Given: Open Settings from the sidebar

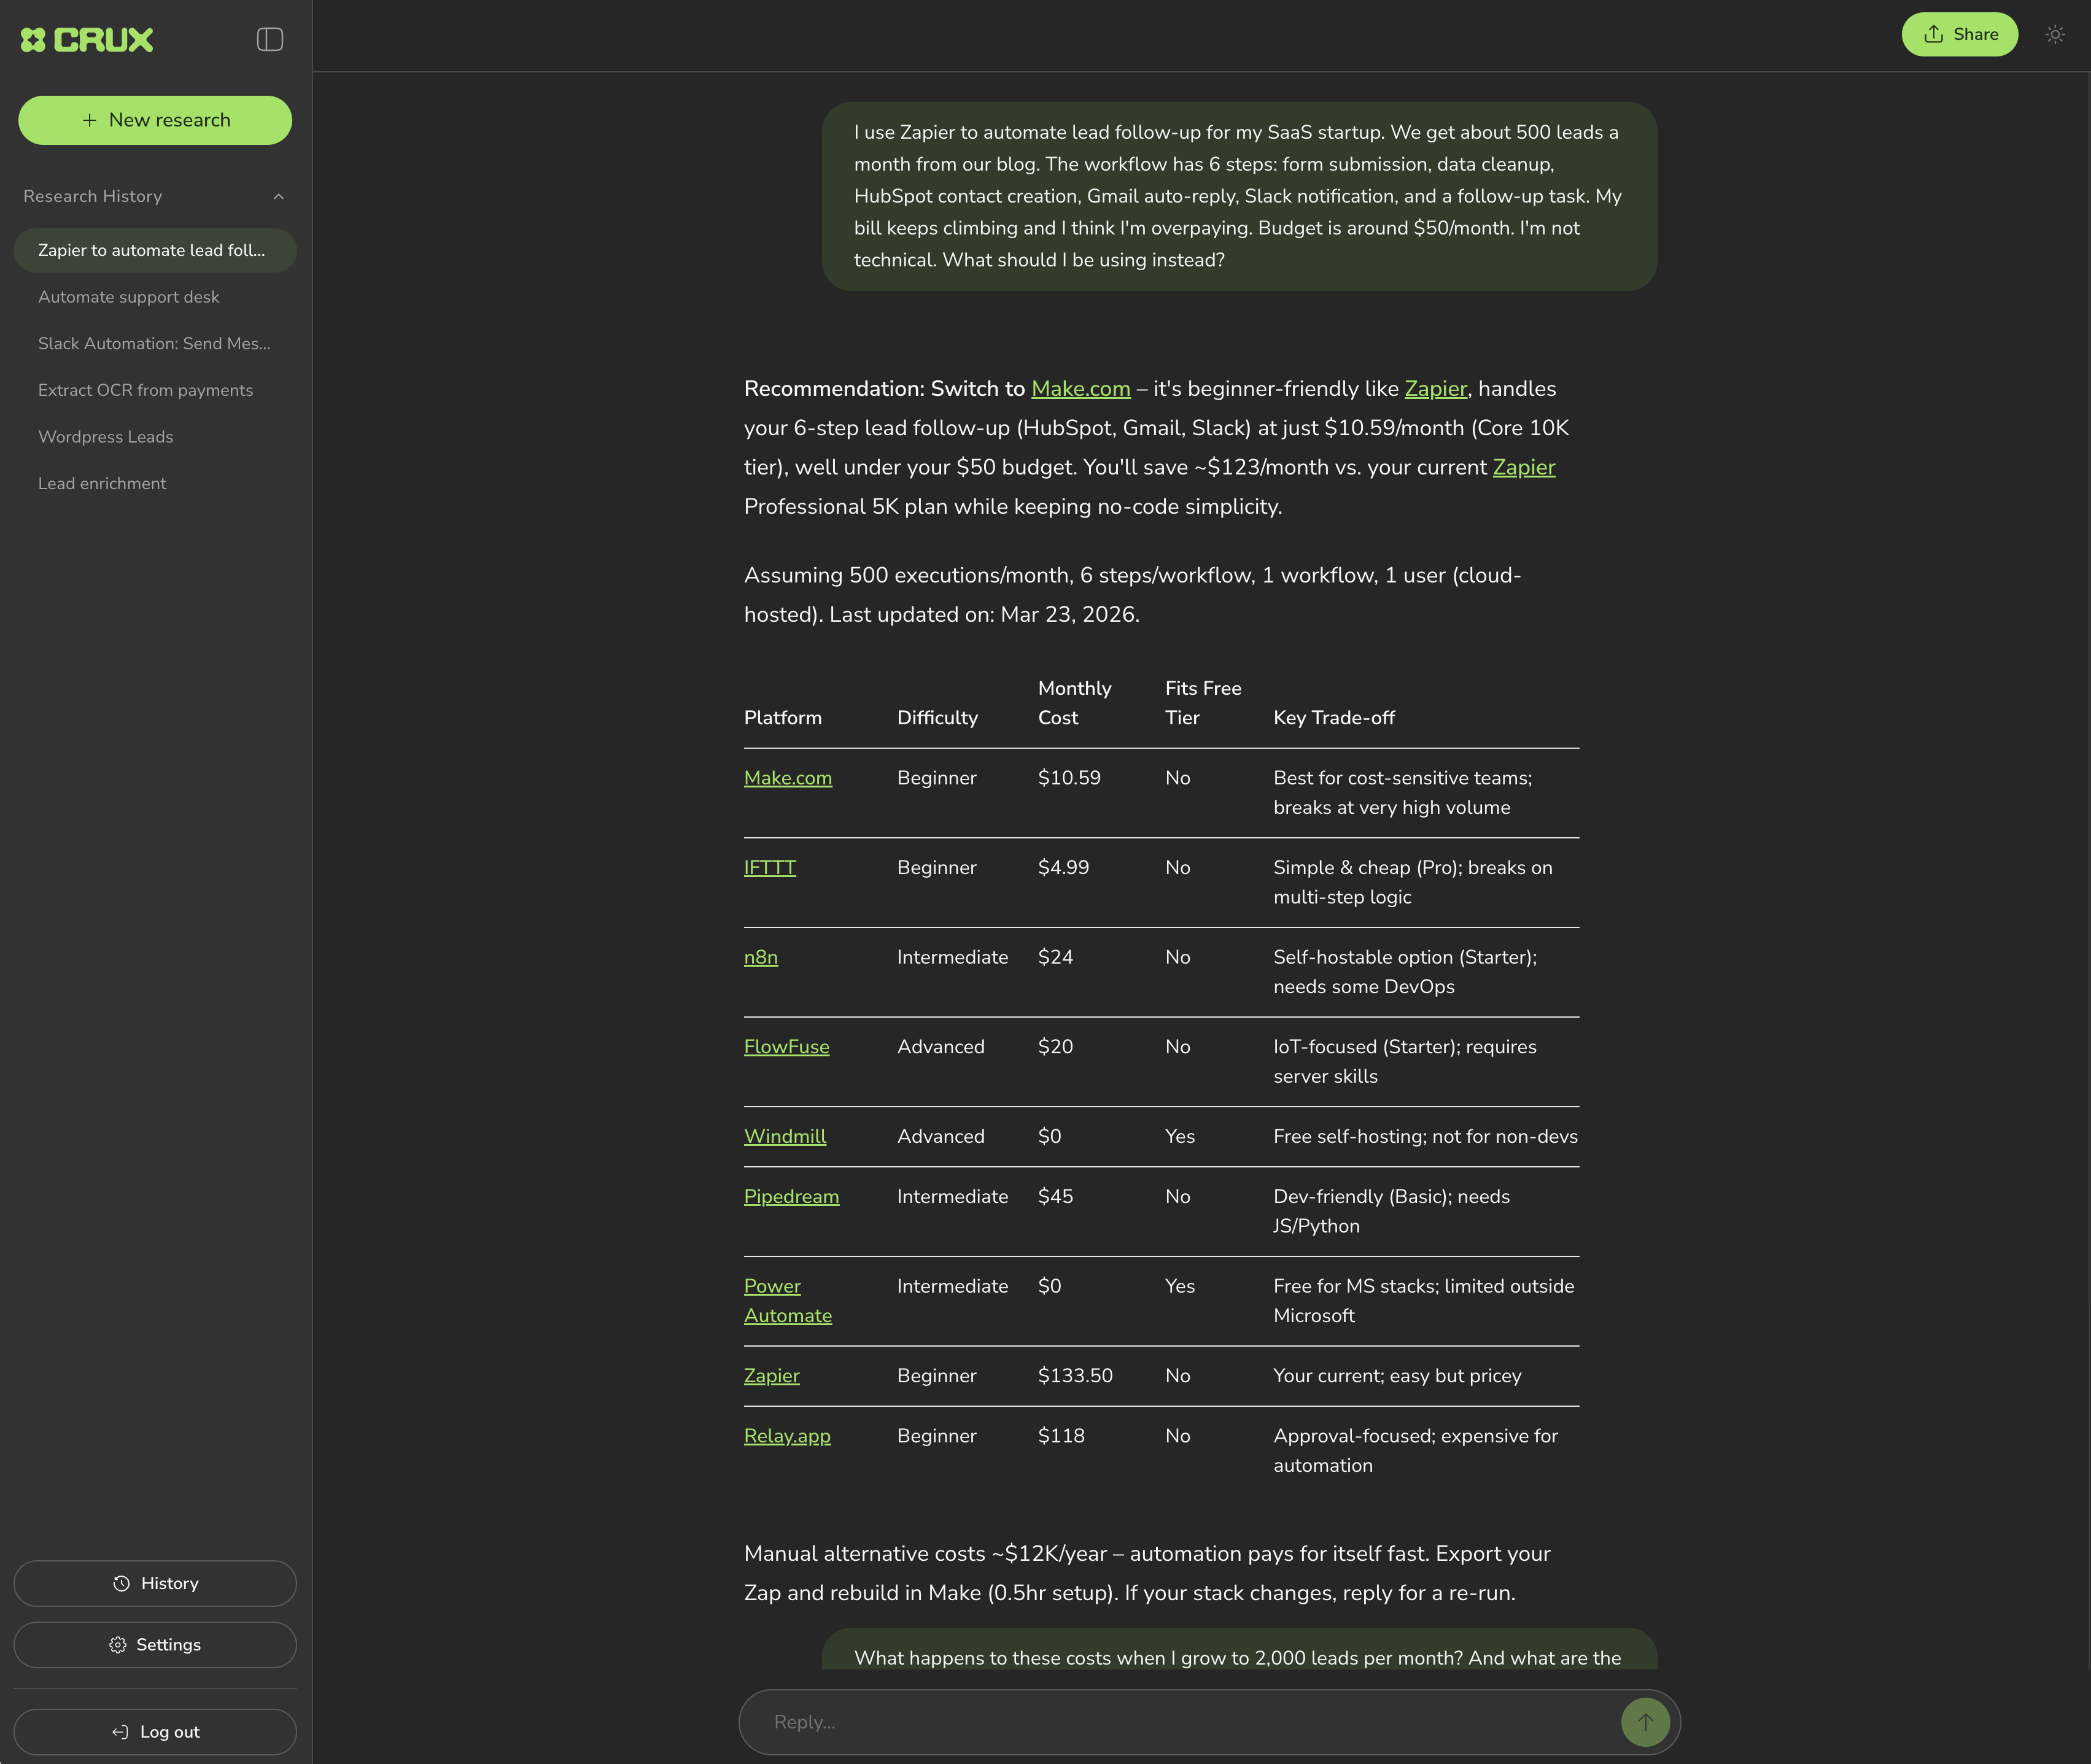Looking at the screenshot, I should click(x=155, y=1645).
